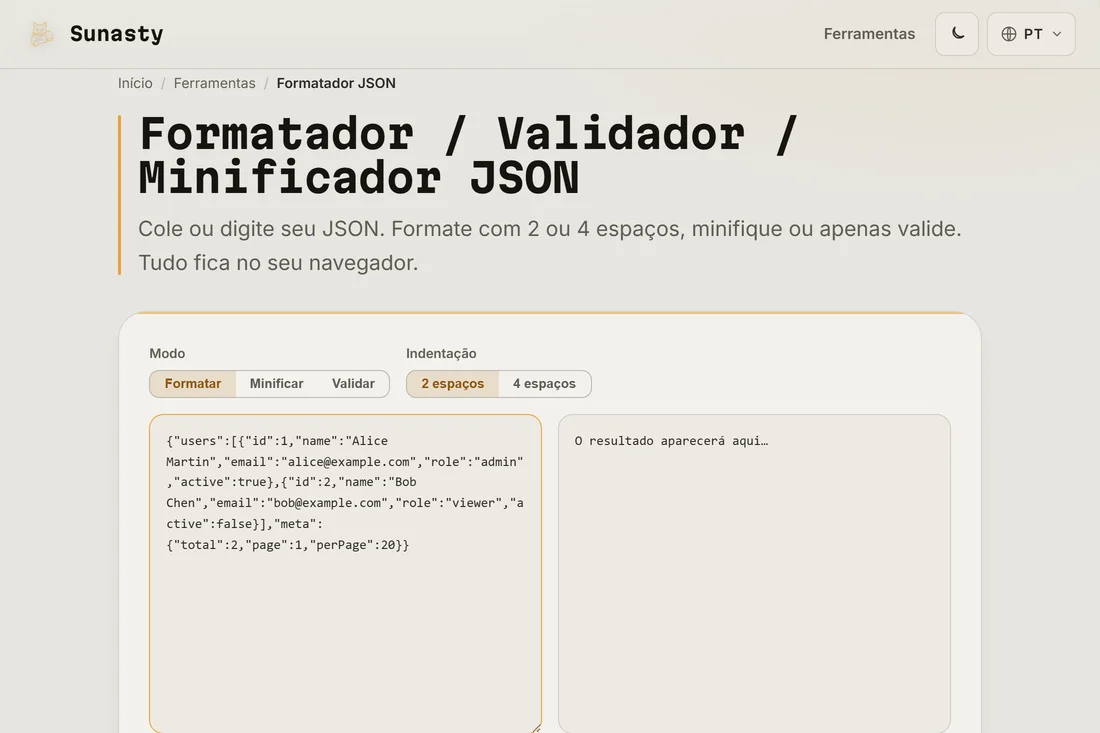This screenshot has width=1100, height=733.
Task: Click the globe icon beside PT
Action: [x=1009, y=34]
